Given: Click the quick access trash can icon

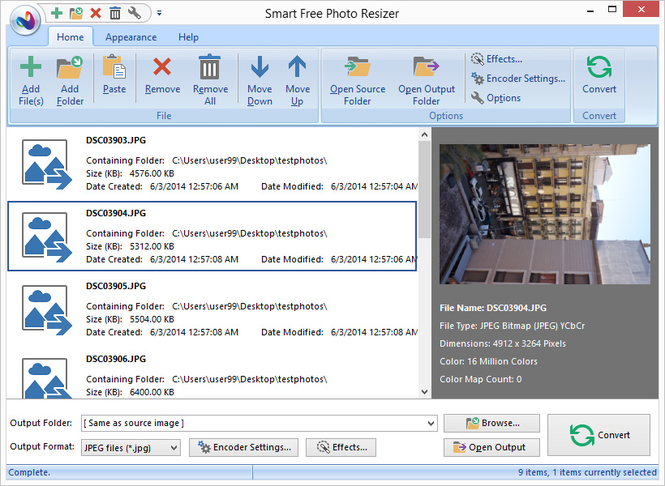Looking at the screenshot, I should (115, 13).
